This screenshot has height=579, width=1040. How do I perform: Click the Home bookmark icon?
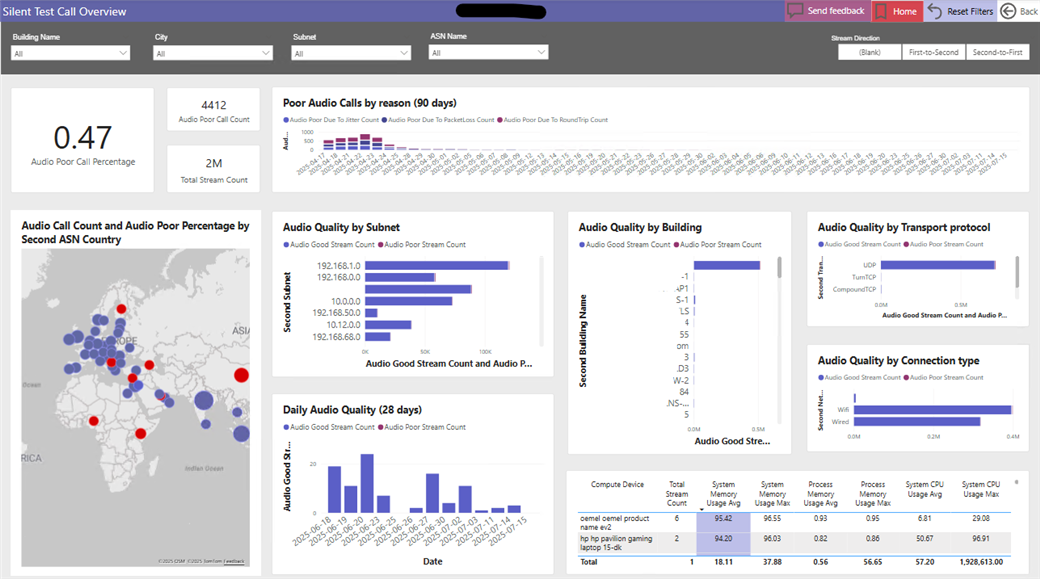881,11
